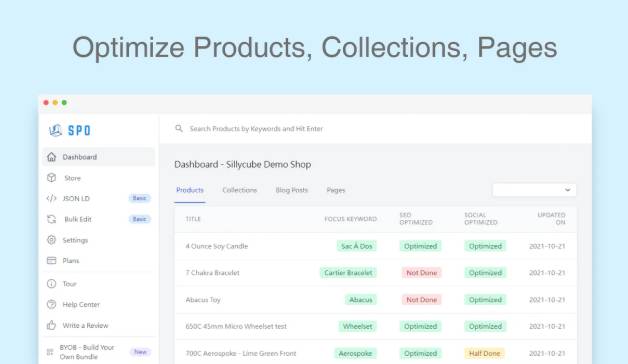Click the Store cube icon
Screen dimensions: 628x364
point(51,178)
